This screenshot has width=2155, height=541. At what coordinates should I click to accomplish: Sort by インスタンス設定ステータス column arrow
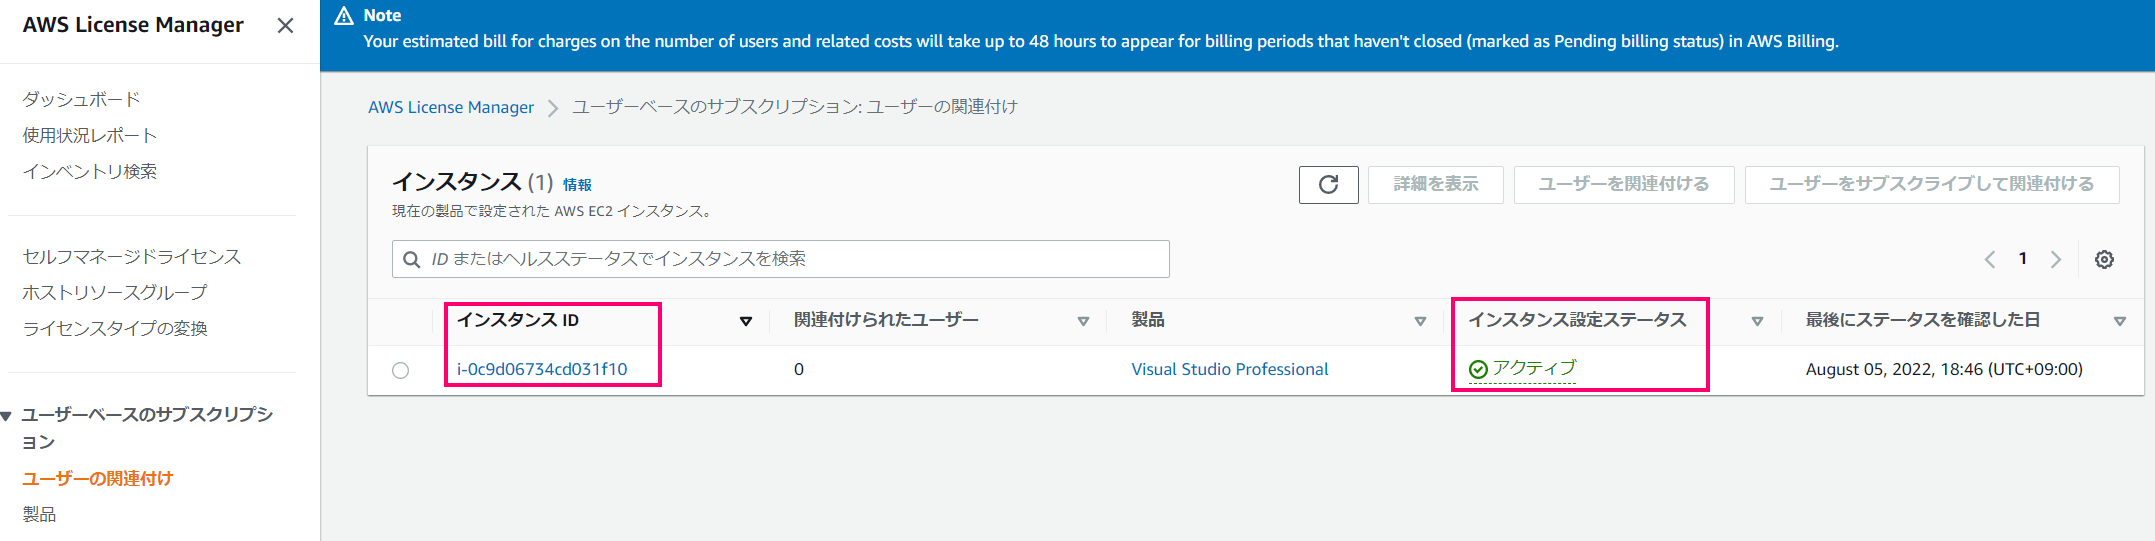click(1757, 321)
